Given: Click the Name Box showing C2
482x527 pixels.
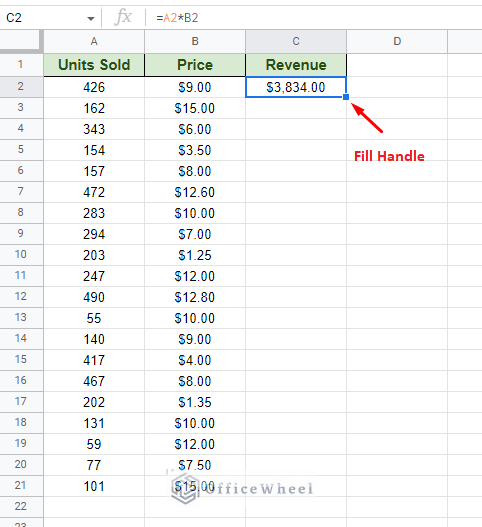Looking at the screenshot, I should pyautogui.click(x=50, y=17).
